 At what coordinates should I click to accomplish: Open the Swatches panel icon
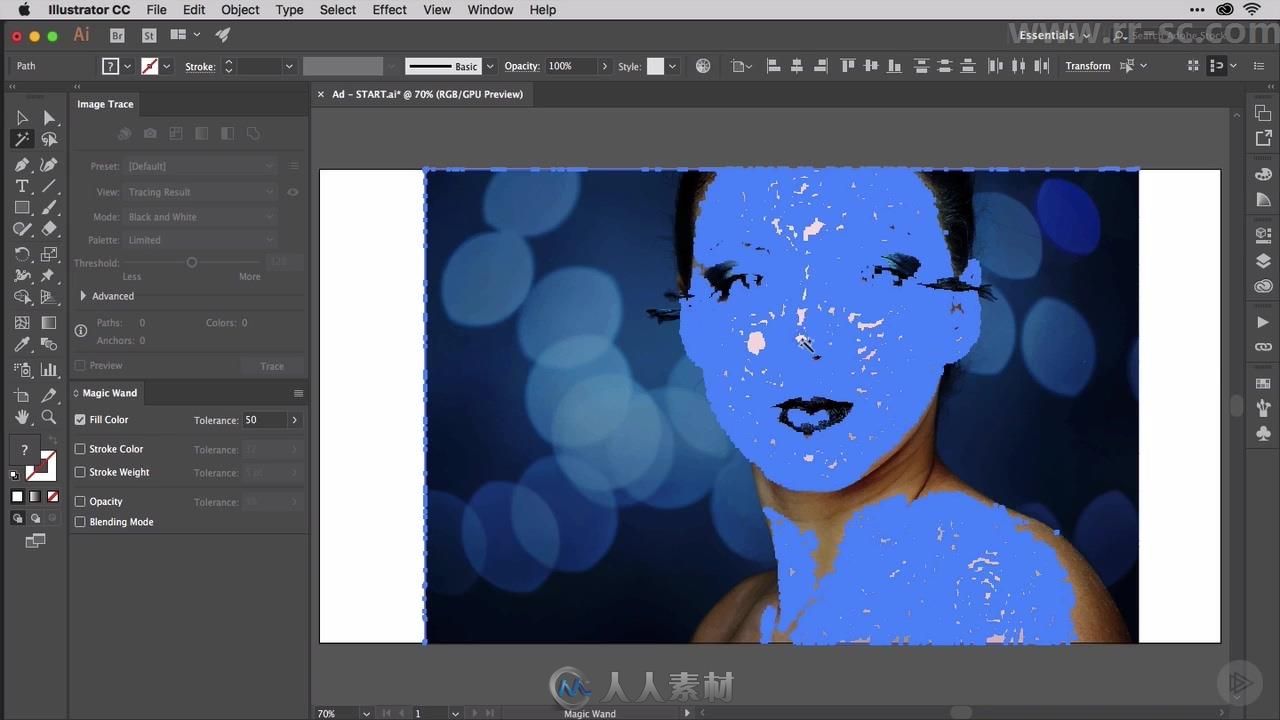coord(1263,383)
